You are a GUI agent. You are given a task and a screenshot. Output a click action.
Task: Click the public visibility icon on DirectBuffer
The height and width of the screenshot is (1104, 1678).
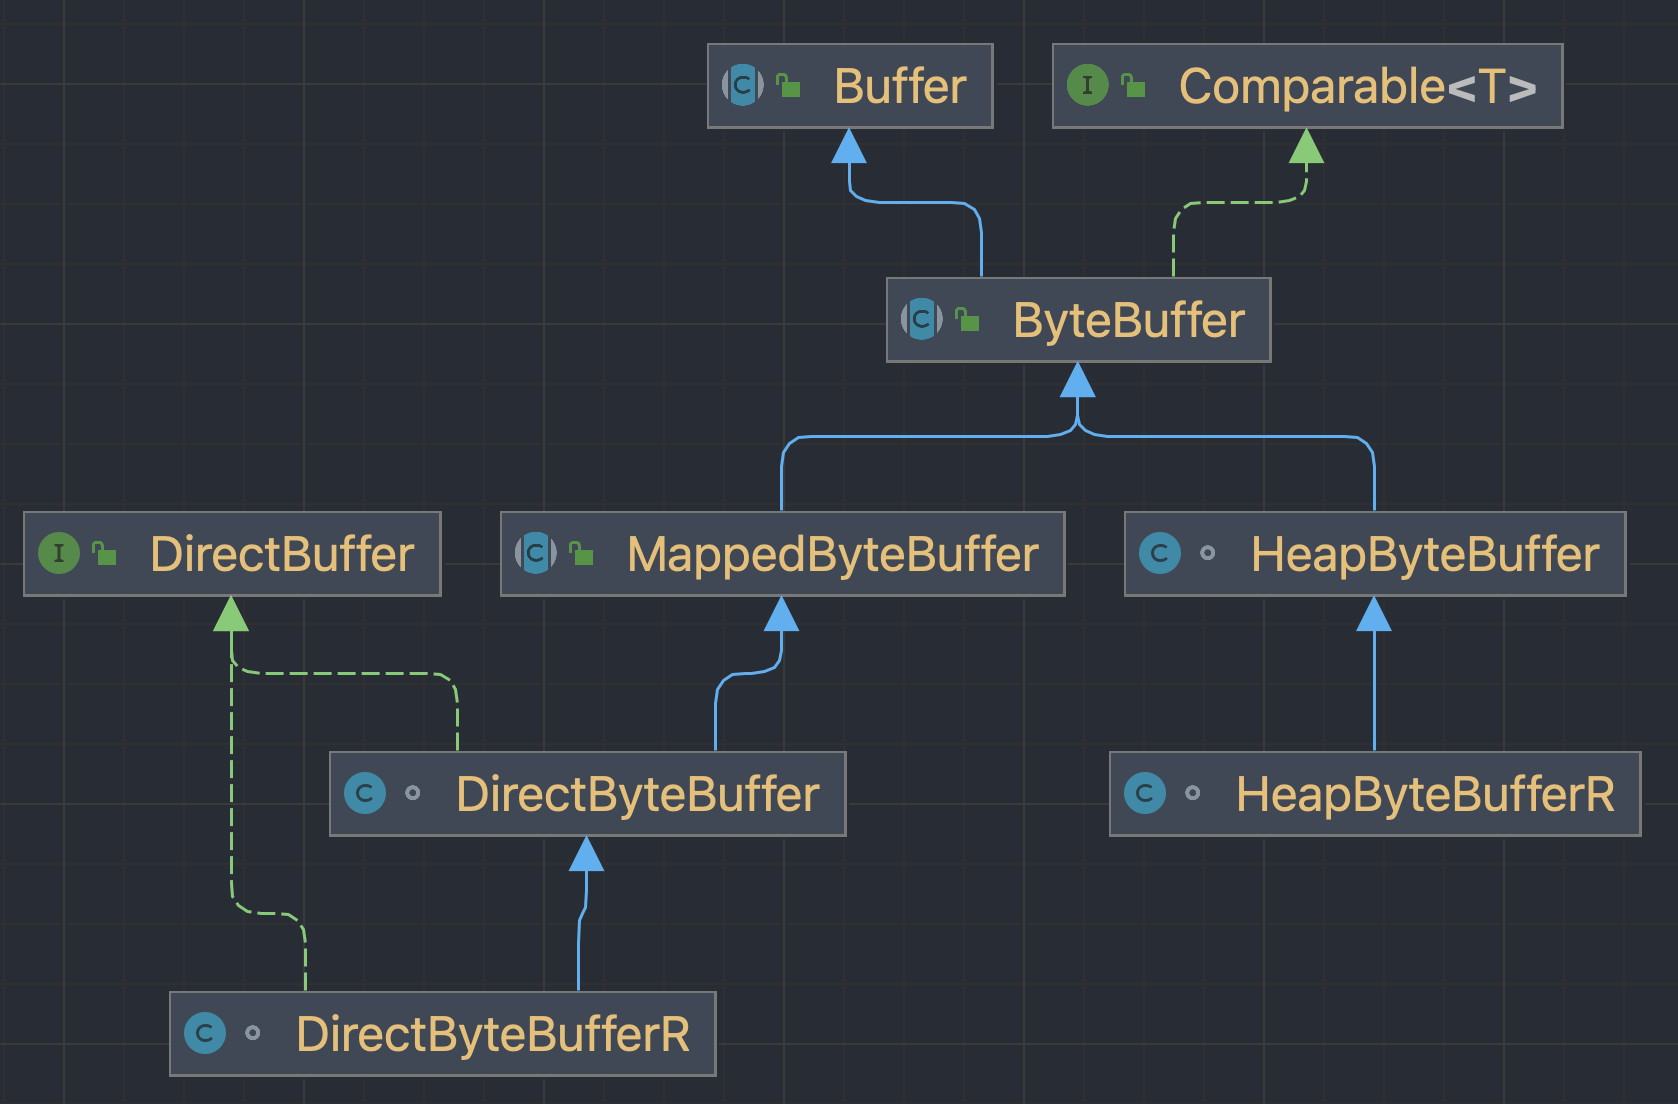pyautogui.click(x=104, y=553)
